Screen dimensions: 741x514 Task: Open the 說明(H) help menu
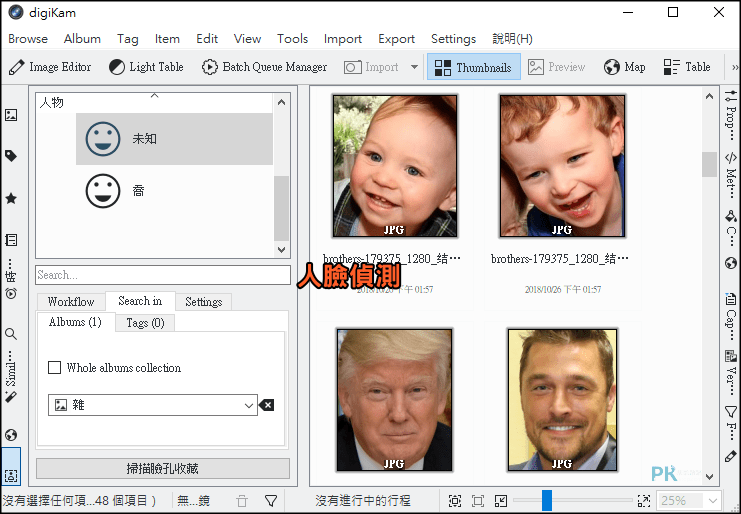tap(512, 39)
